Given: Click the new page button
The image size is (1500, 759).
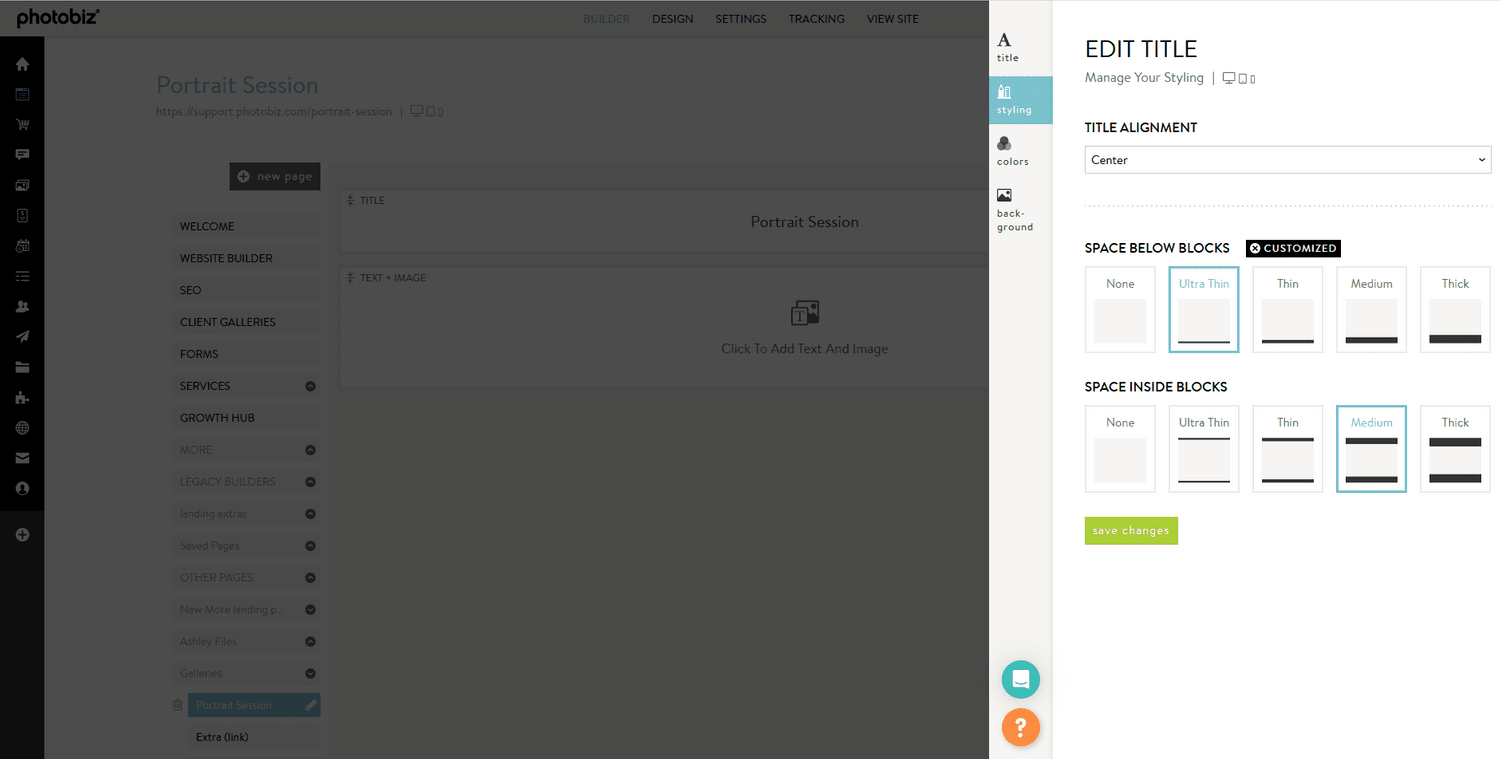Looking at the screenshot, I should pos(275,176).
